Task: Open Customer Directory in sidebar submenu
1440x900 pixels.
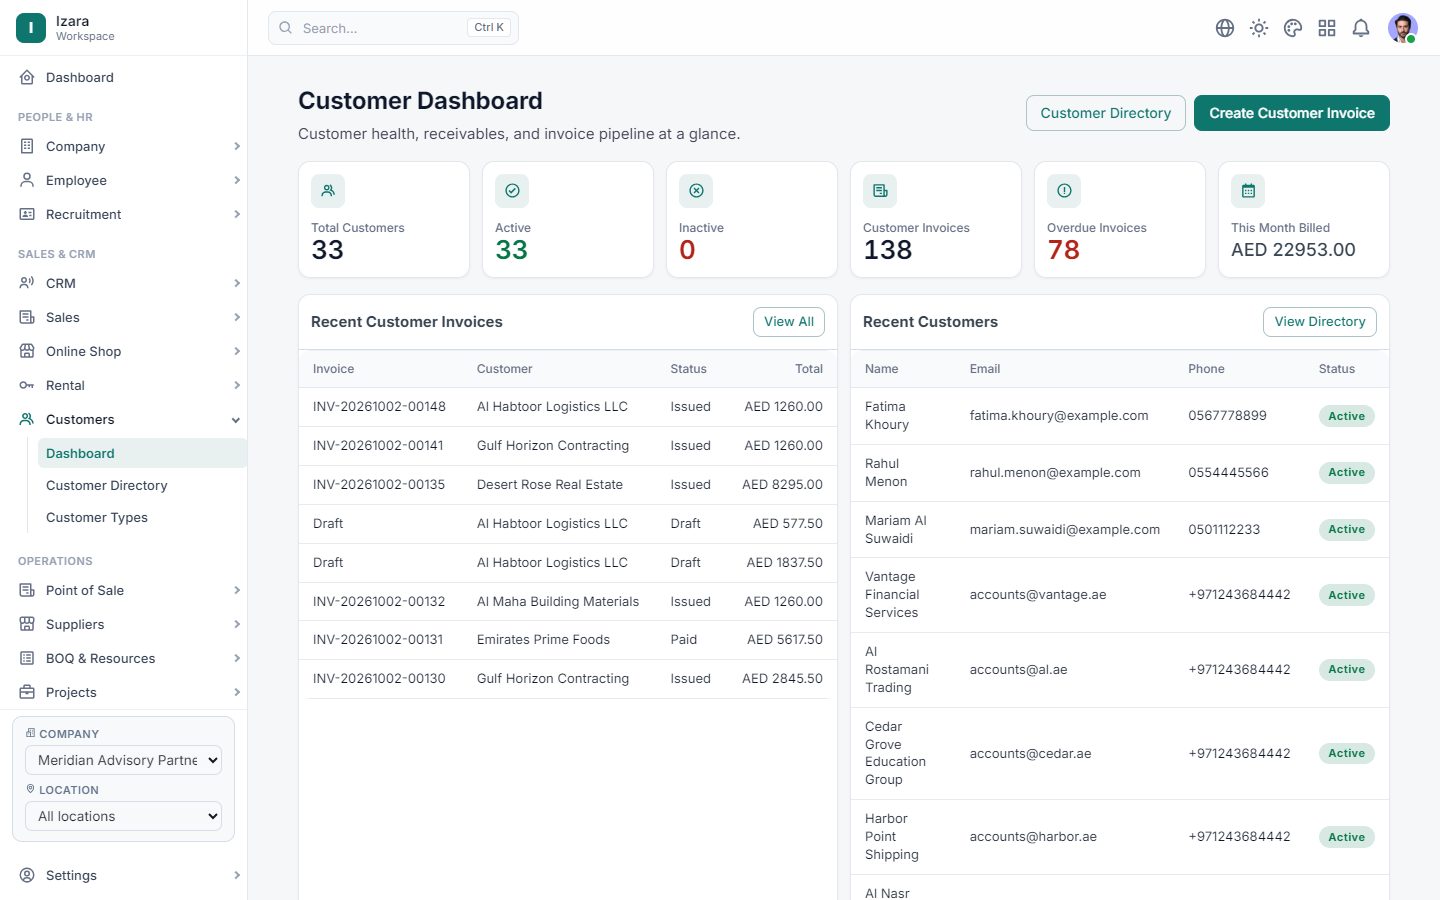Action: click(107, 485)
